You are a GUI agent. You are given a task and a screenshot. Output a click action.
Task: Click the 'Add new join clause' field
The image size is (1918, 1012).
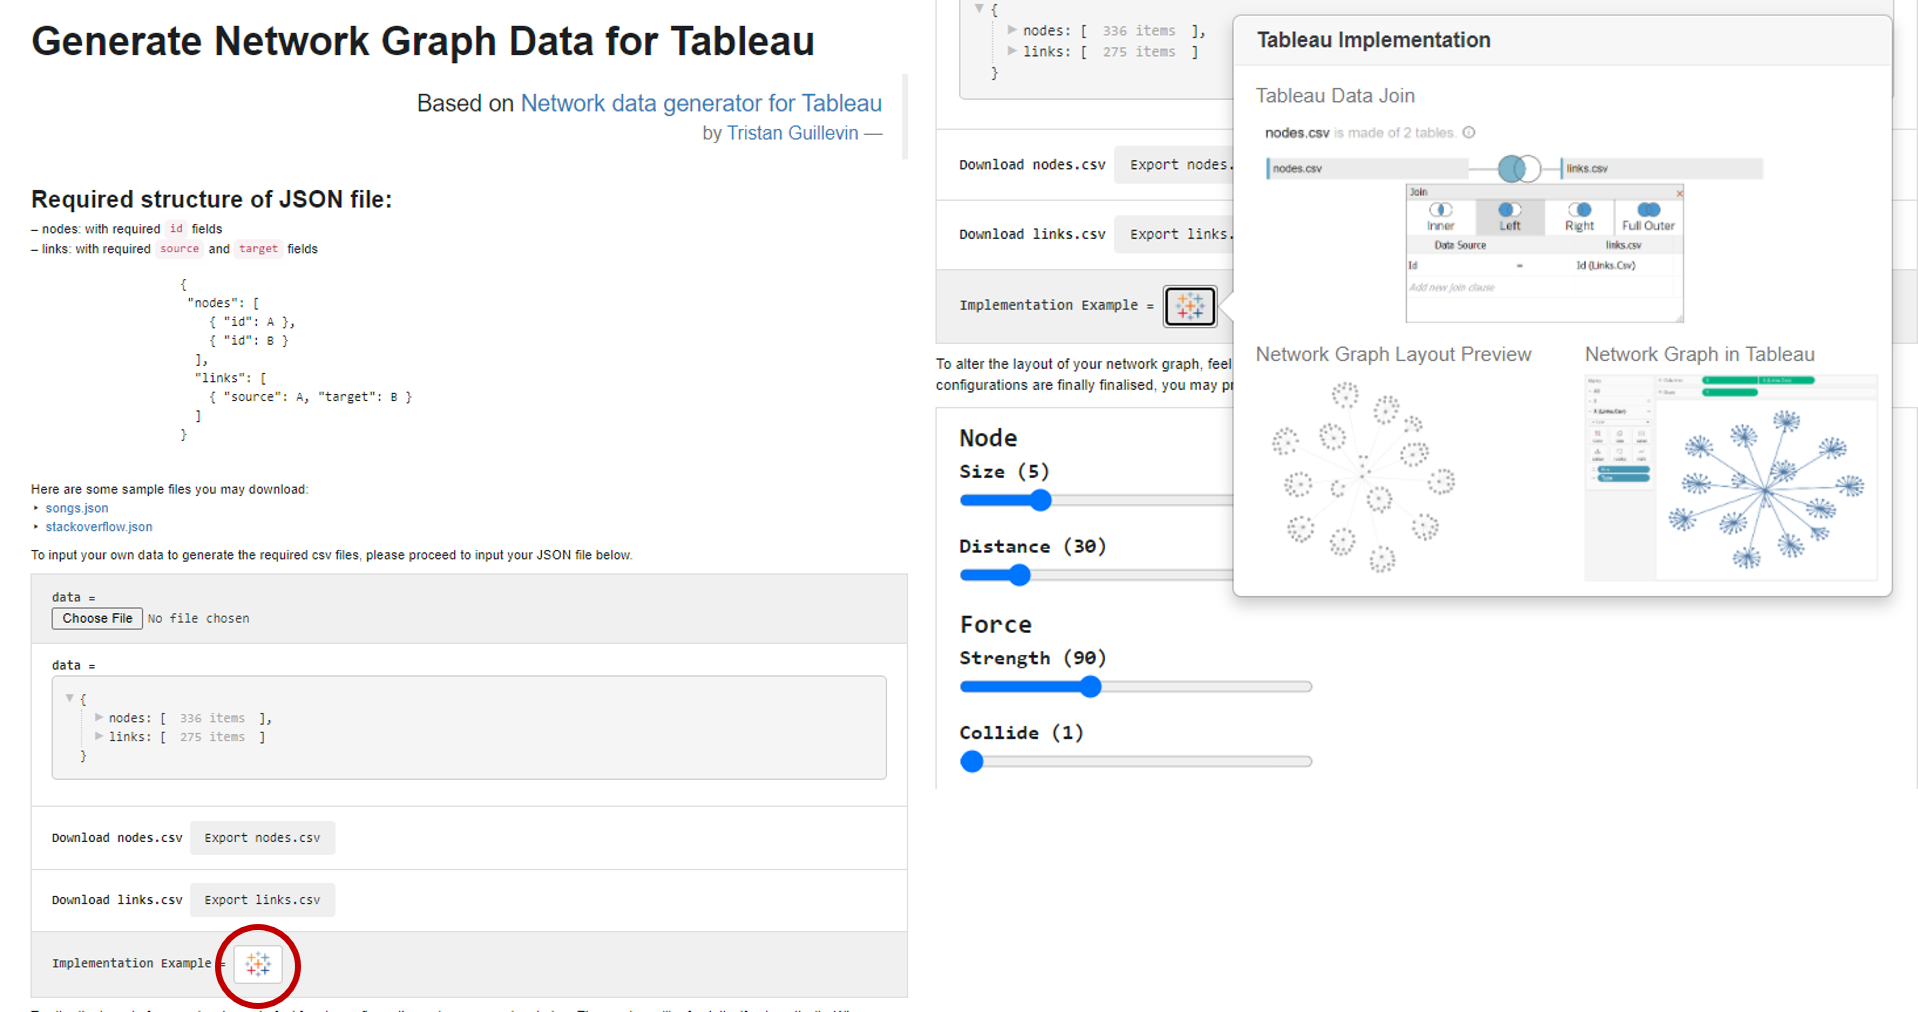click(x=1452, y=288)
